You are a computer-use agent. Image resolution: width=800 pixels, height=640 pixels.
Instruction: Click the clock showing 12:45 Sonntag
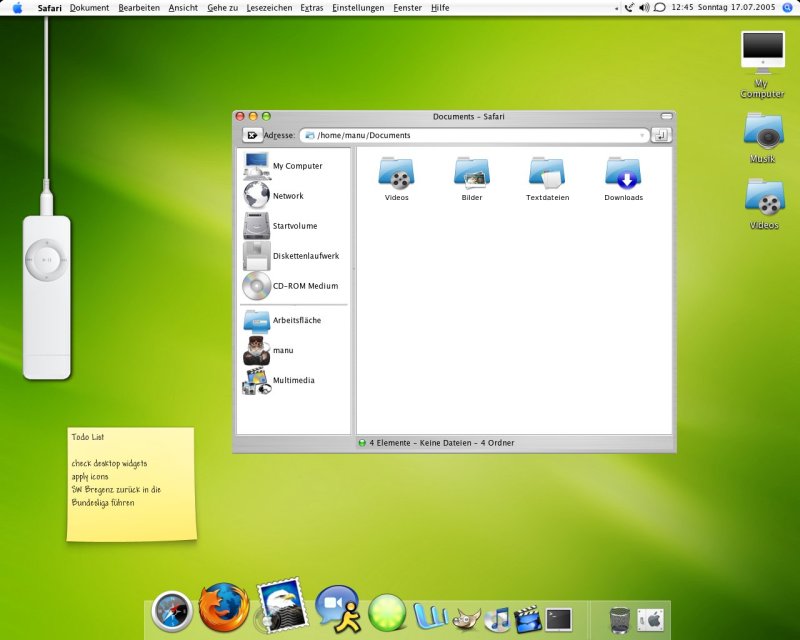pos(723,8)
